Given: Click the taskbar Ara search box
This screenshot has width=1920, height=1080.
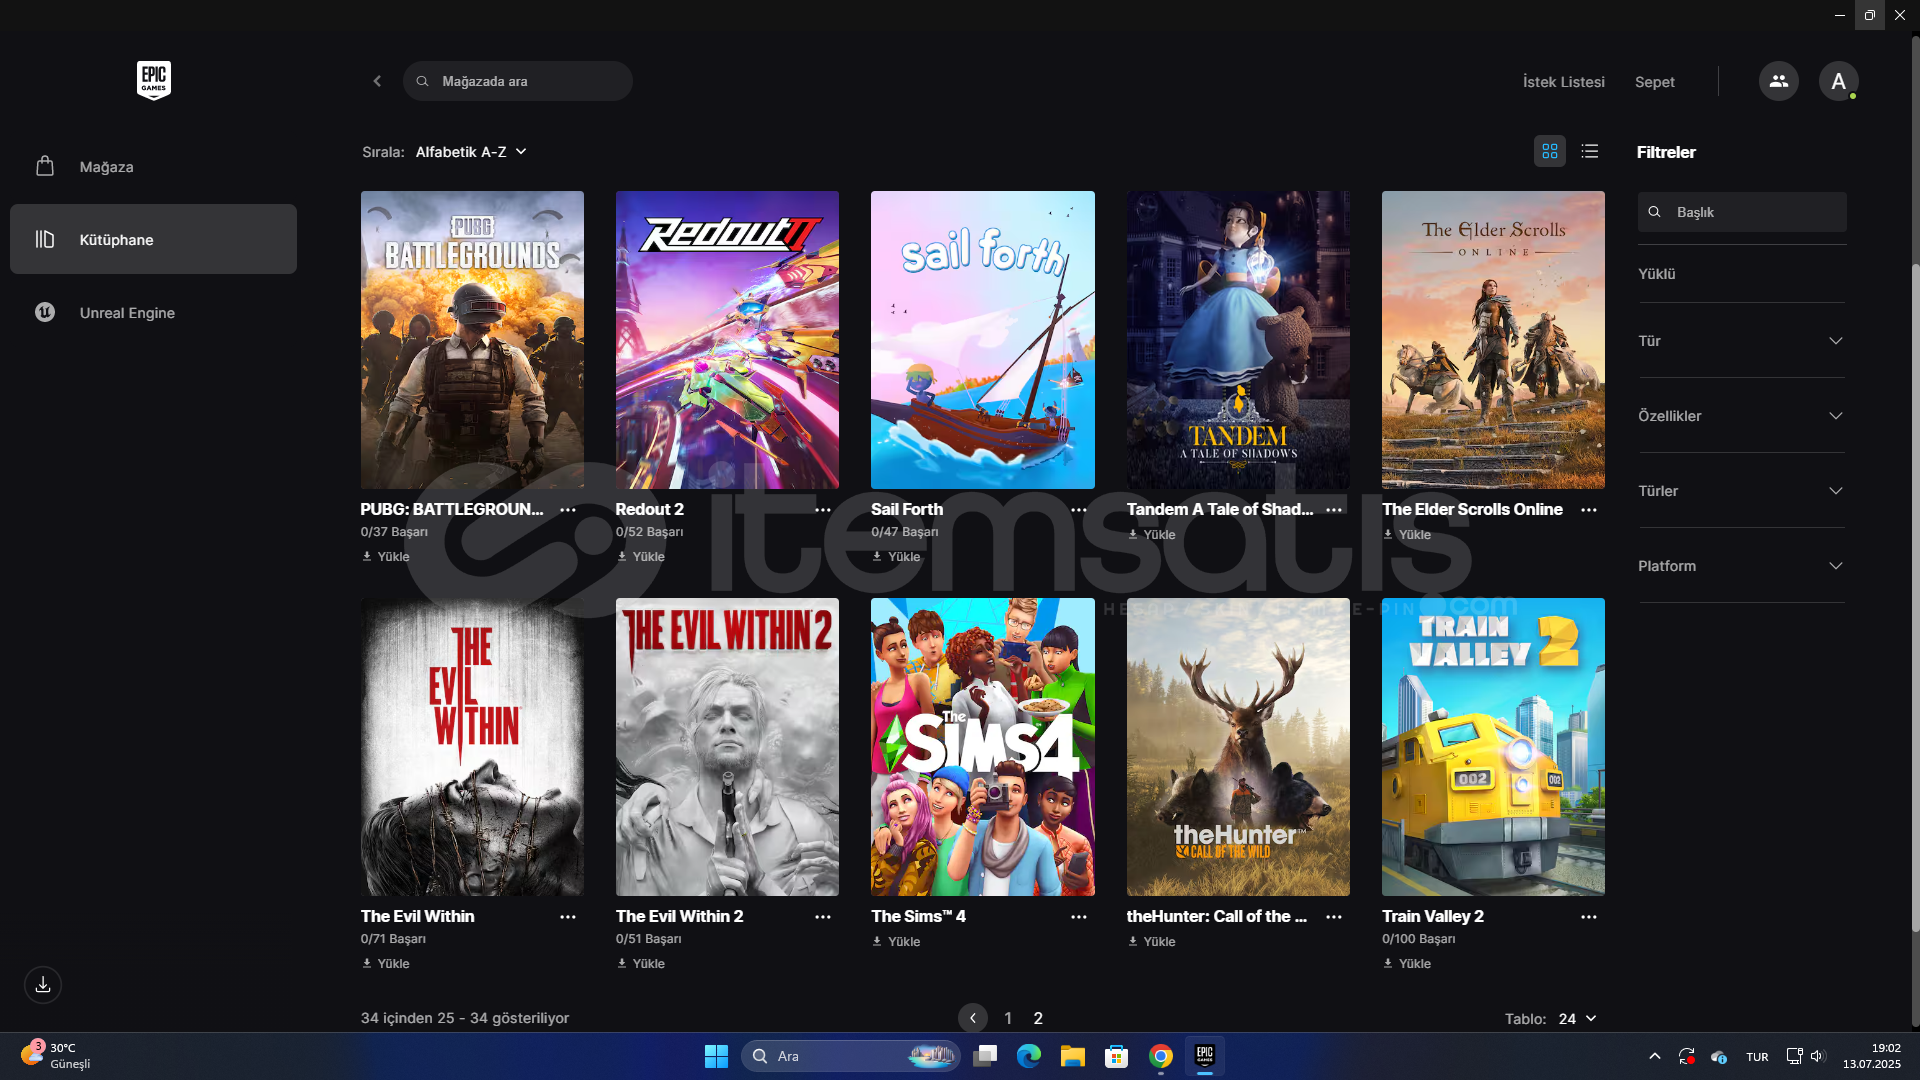Looking at the screenshot, I should (x=850, y=1056).
